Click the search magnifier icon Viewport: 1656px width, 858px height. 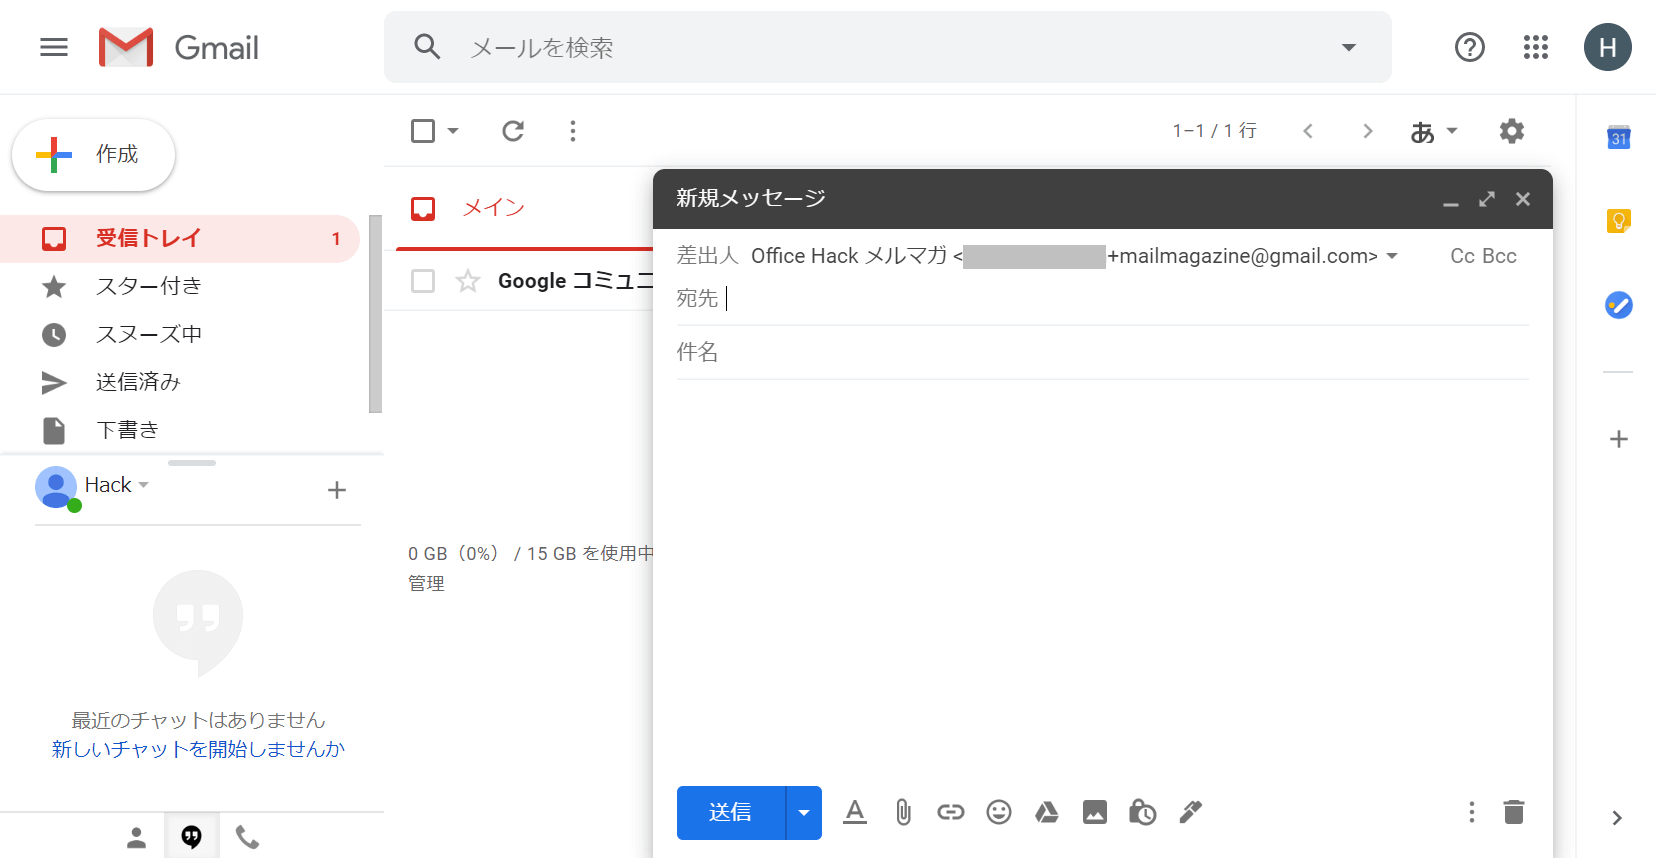pos(427,47)
